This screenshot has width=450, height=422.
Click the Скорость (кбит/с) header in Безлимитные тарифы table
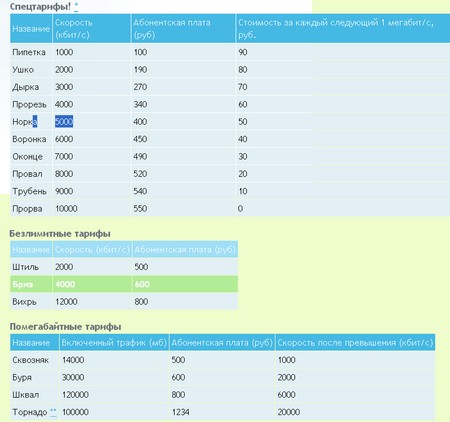[x=92, y=250]
